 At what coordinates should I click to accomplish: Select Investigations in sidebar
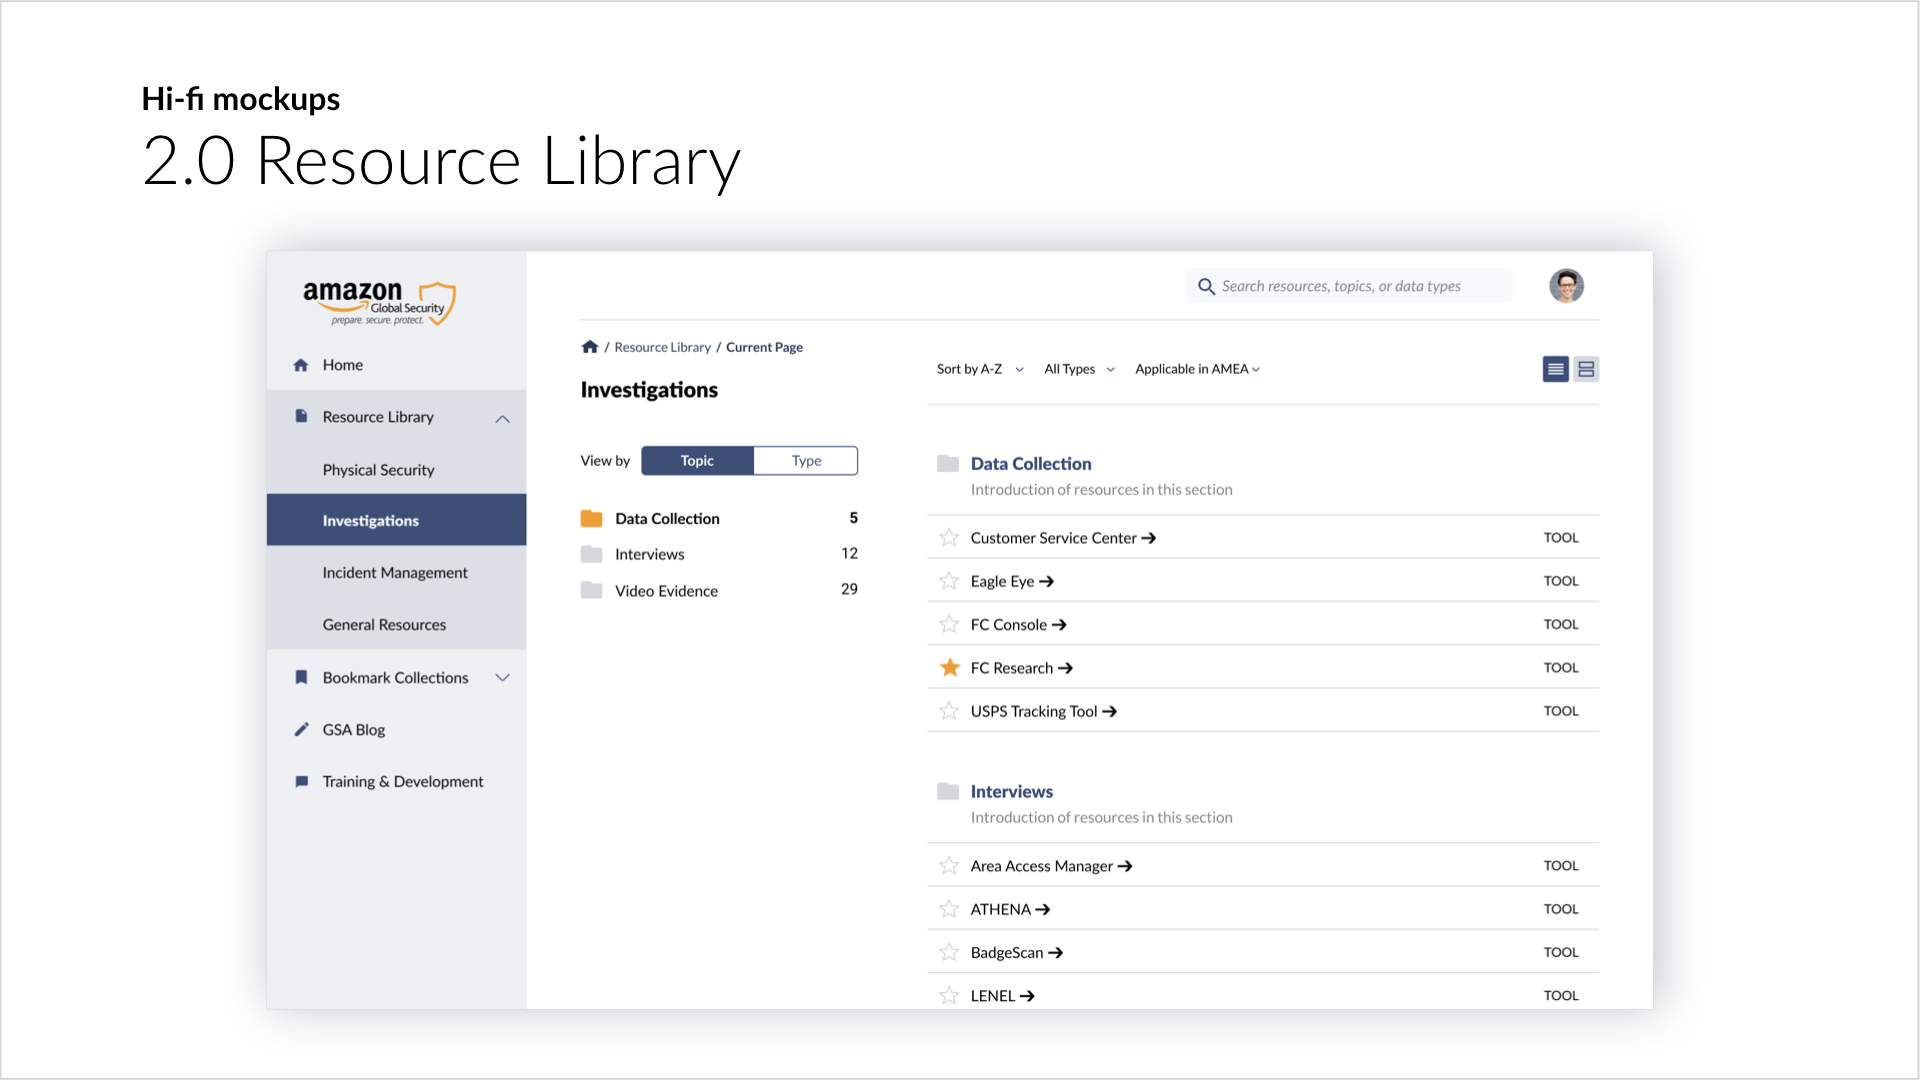pos(396,520)
